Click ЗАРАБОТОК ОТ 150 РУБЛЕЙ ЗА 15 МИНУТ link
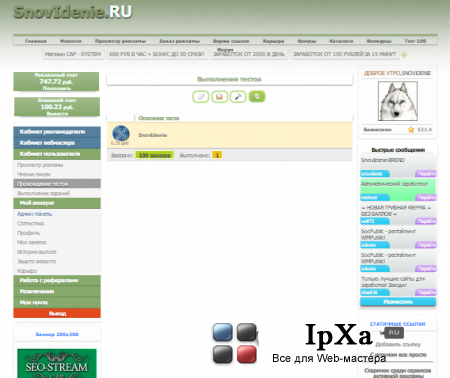Viewport: 450px width, 378px height. [x=345, y=54]
